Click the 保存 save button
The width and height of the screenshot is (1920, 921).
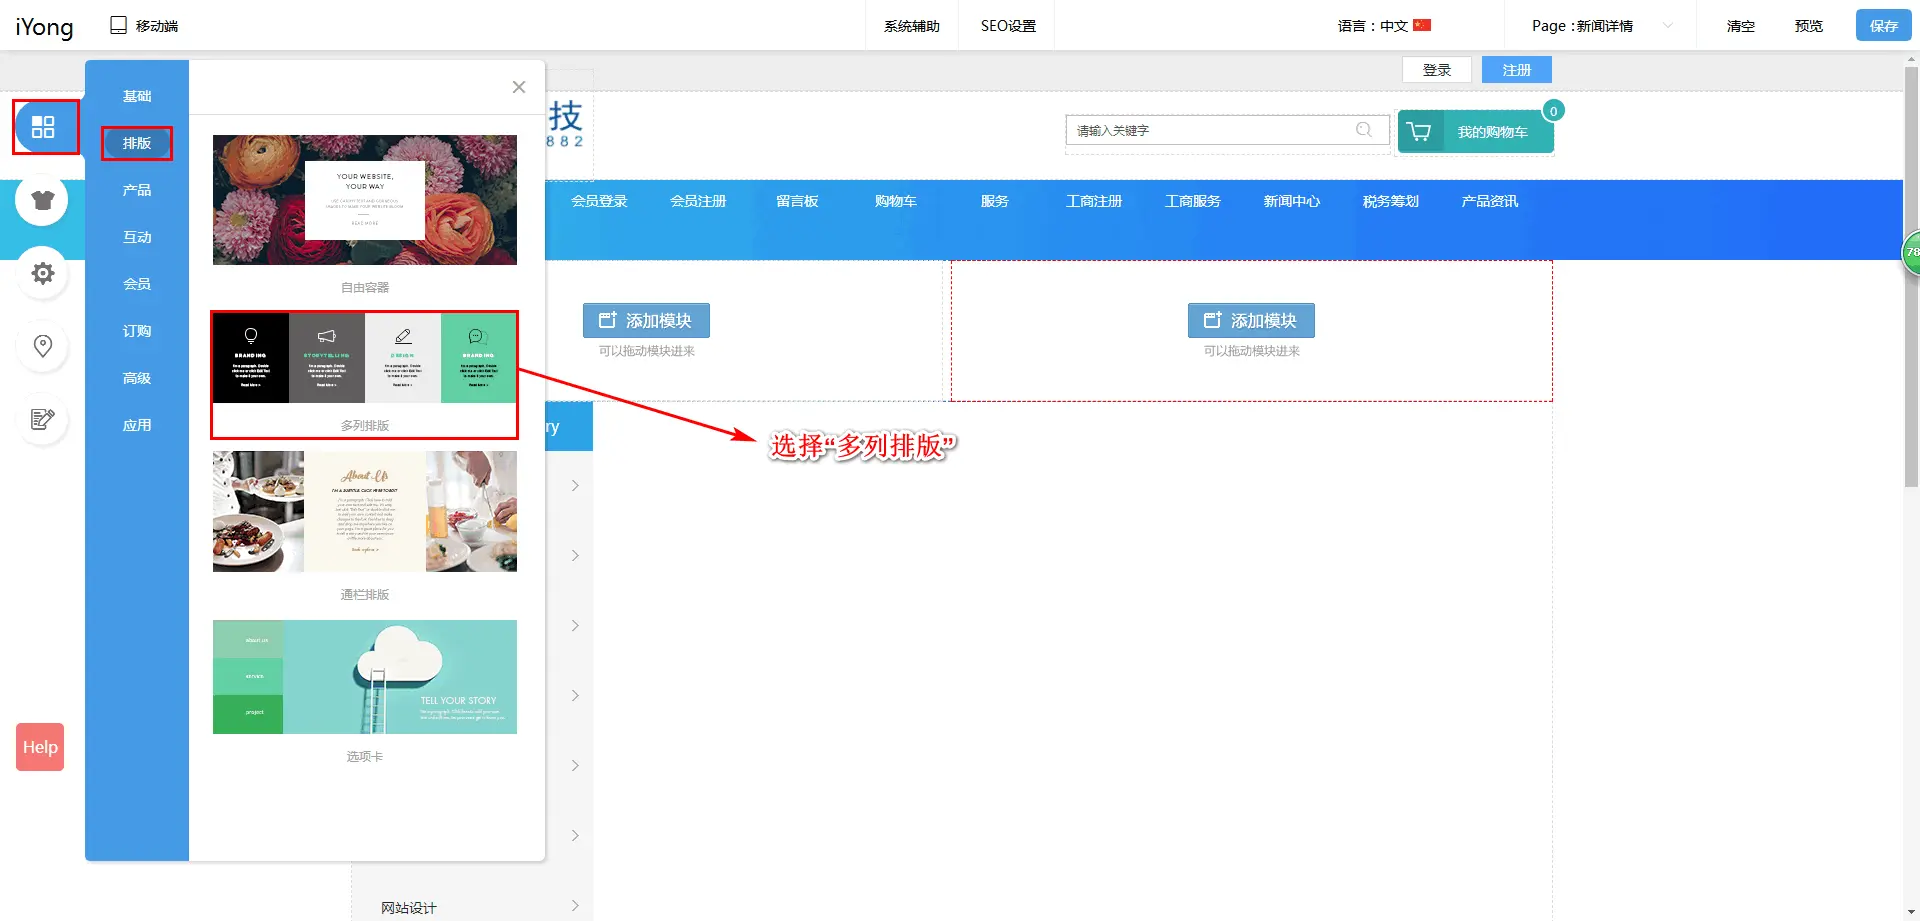pos(1883,26)
